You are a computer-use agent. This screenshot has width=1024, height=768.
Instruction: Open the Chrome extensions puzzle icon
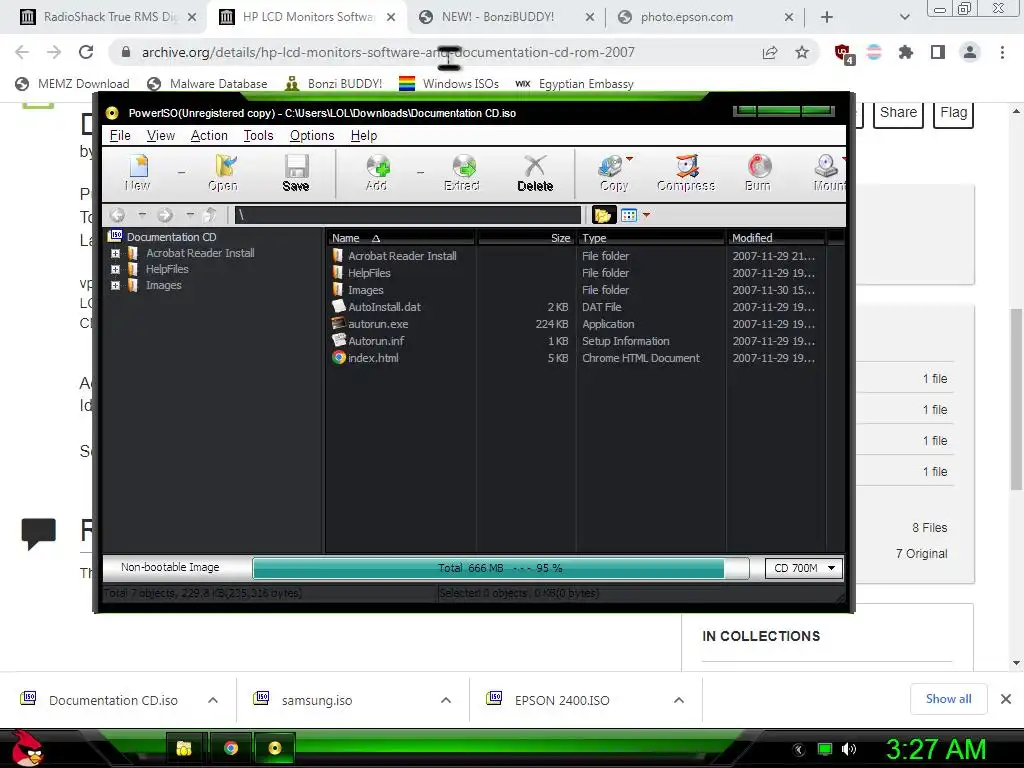point(905,52)
